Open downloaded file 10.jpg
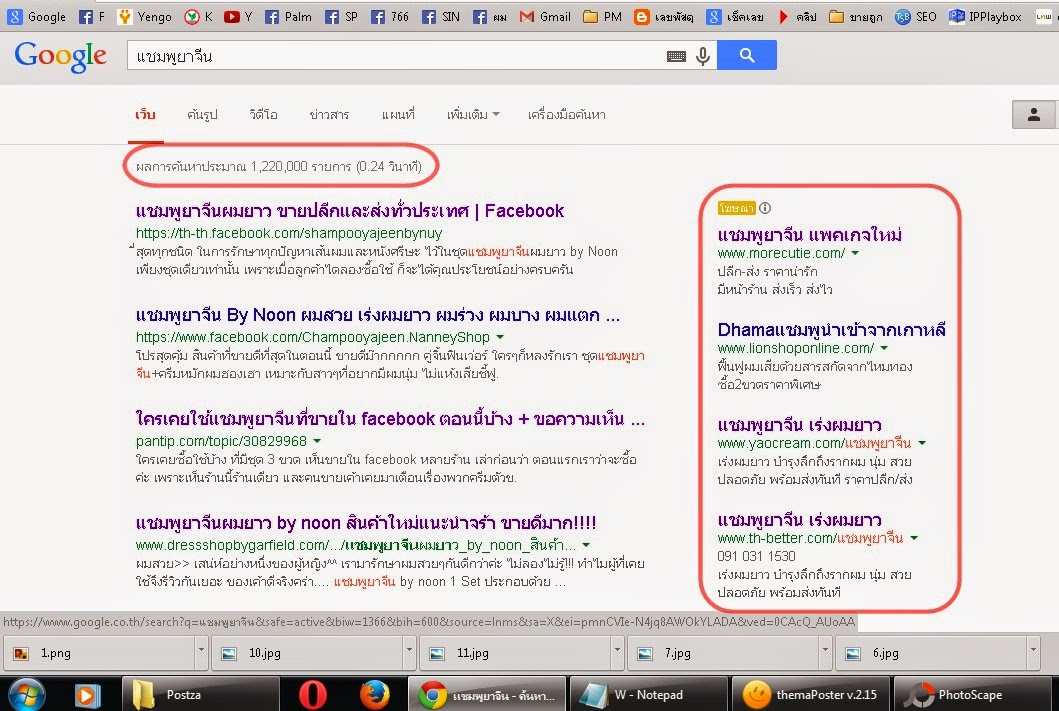This screenshot has width=1059, height=711. [308, 653]
